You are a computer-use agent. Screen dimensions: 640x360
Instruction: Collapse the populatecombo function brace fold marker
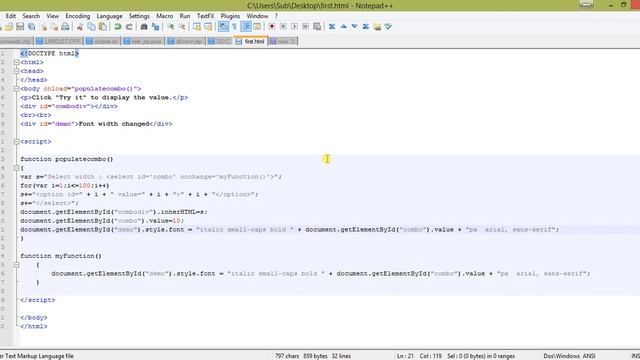[16, 168]
